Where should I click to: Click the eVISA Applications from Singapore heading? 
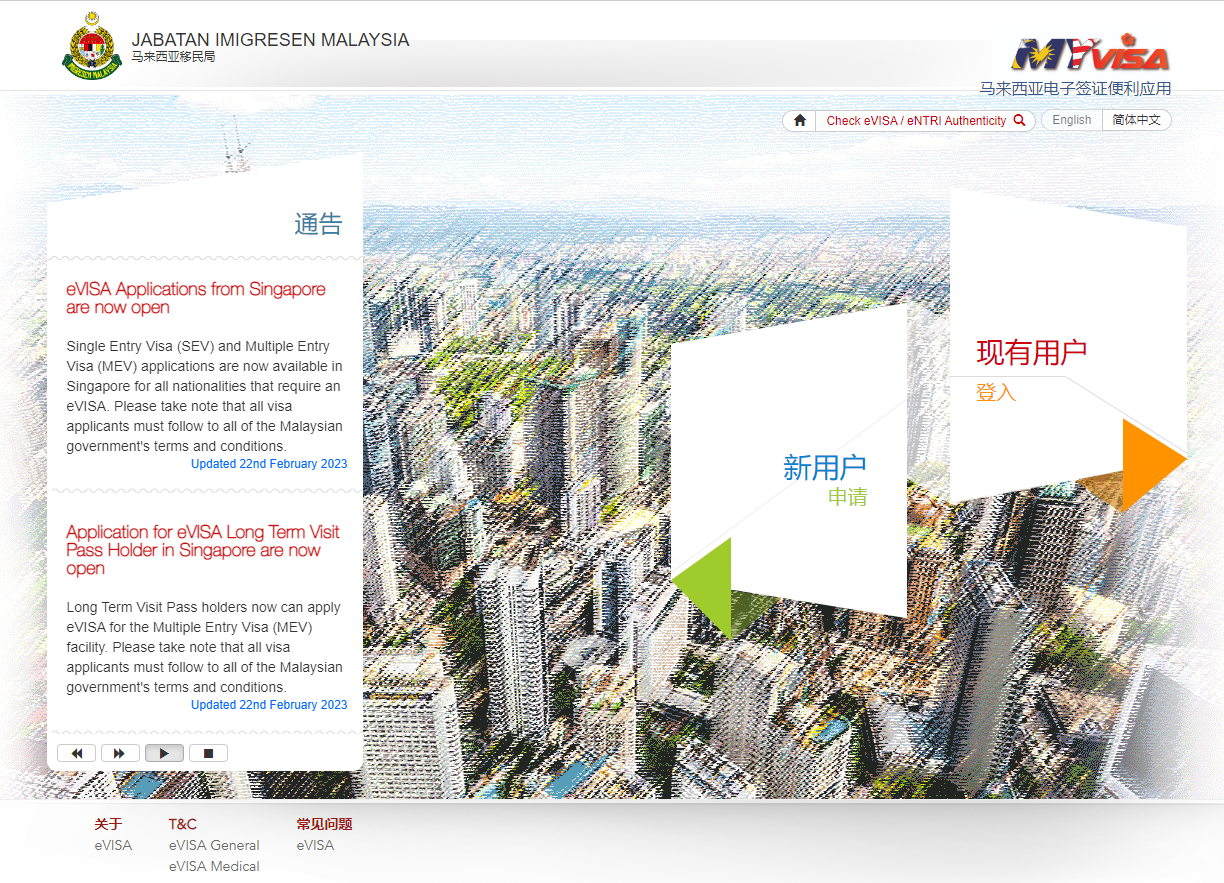(196, 298)
